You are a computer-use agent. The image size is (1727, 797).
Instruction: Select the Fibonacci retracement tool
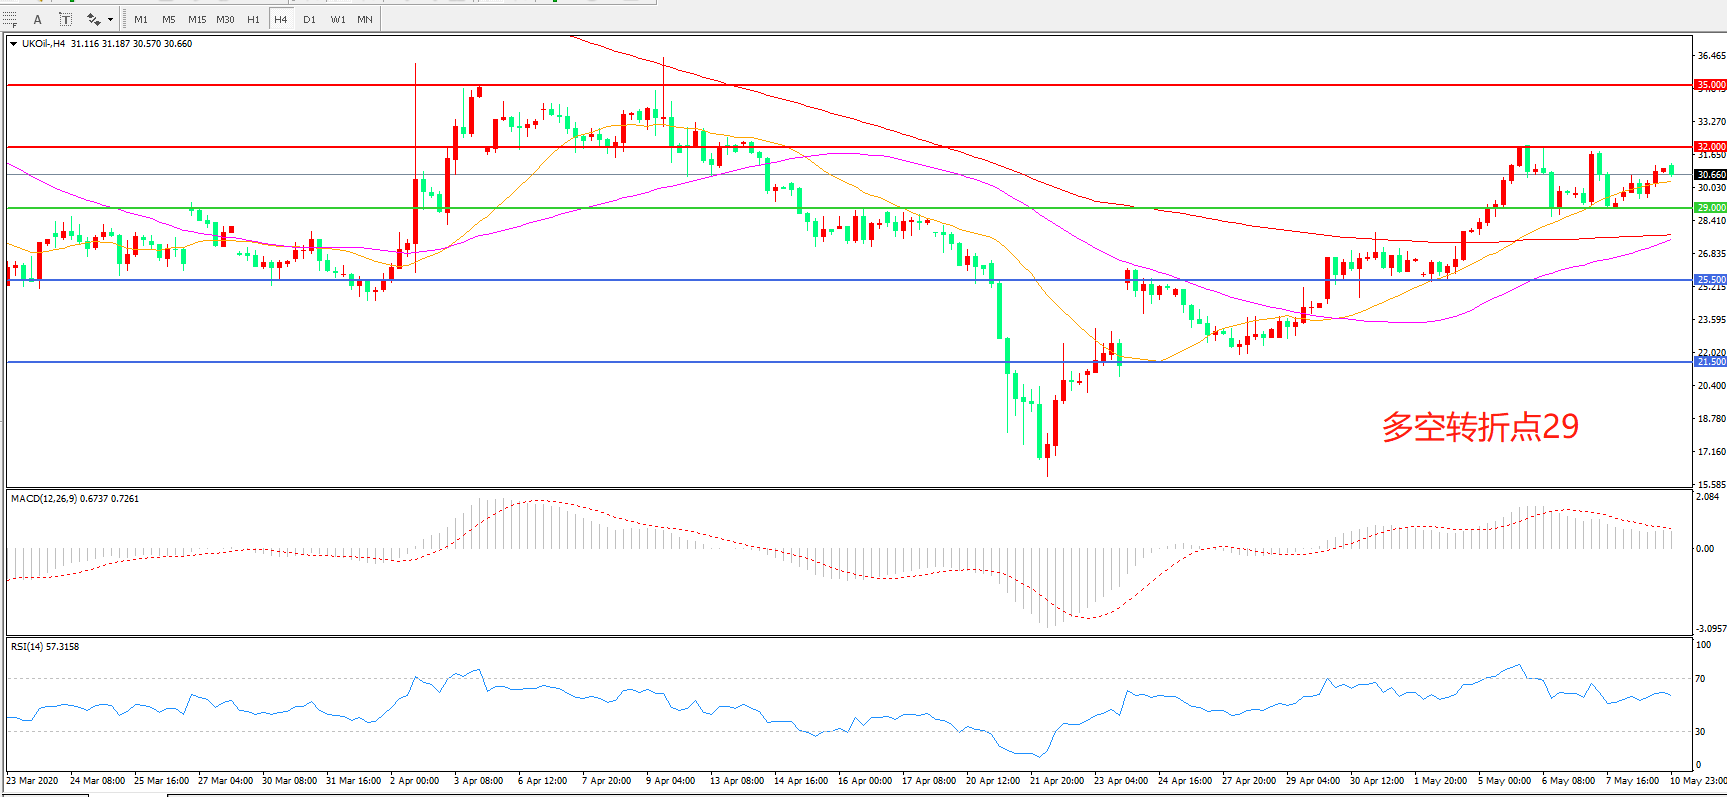pos(10,19)
